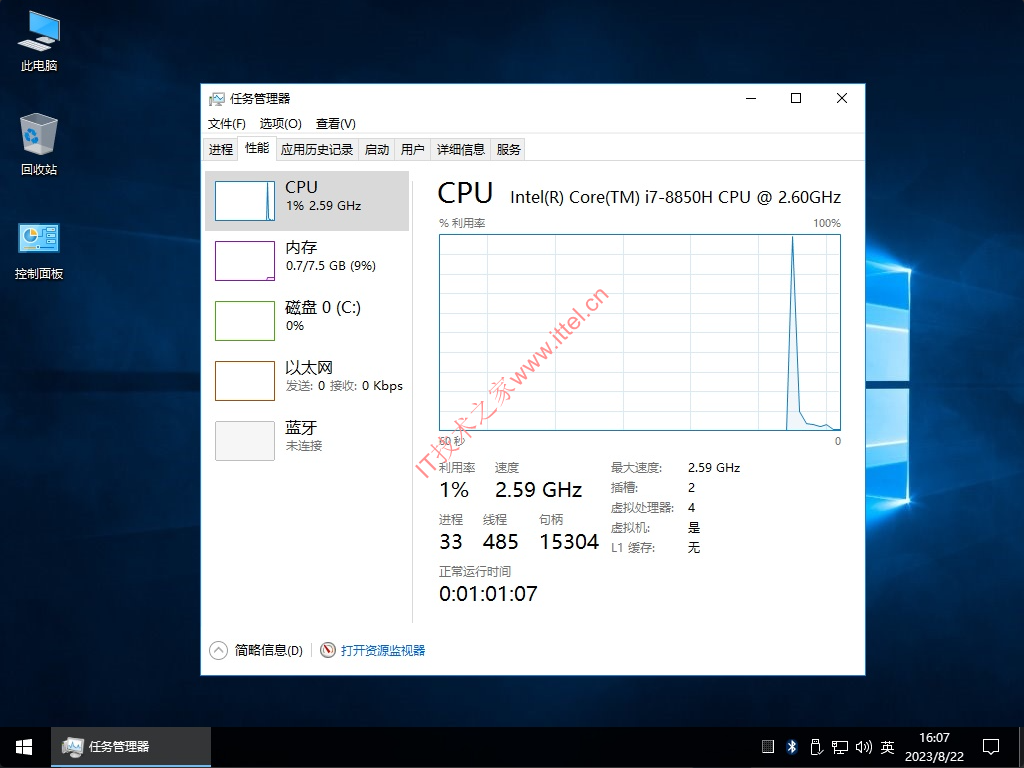Viewport: 1024px width, 768px height.
Task: Open the volume control in the tray
Action: [863, 746]
